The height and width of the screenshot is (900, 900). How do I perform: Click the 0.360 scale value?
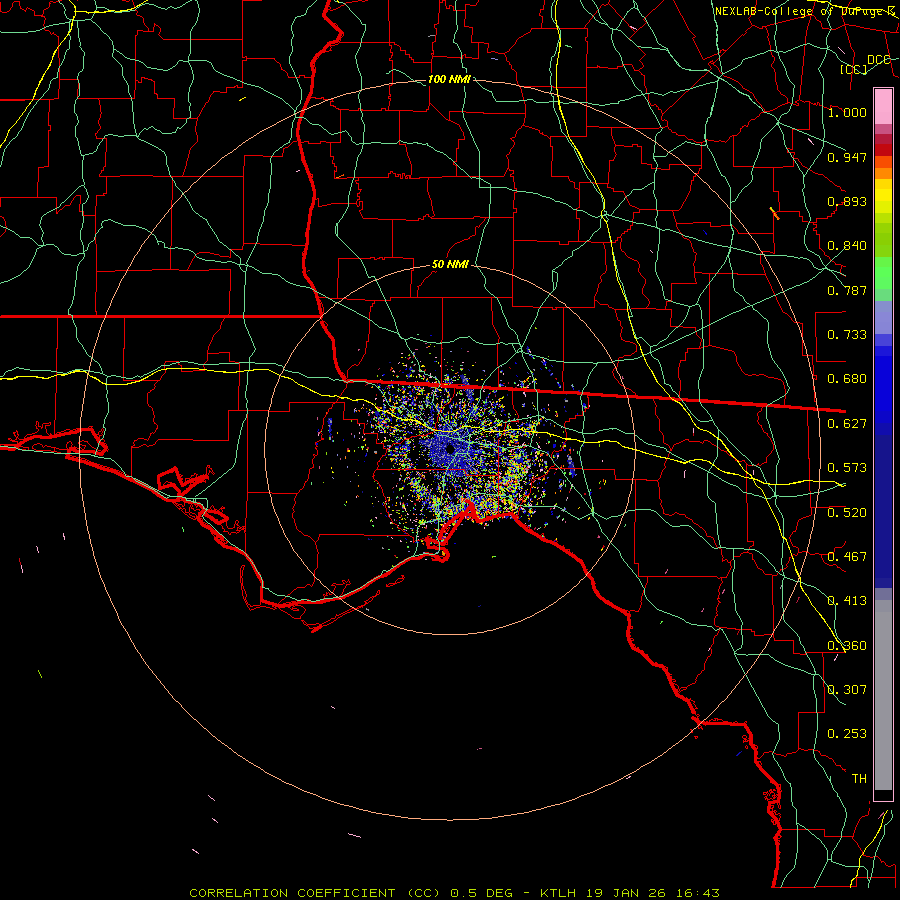click(847, 646)
